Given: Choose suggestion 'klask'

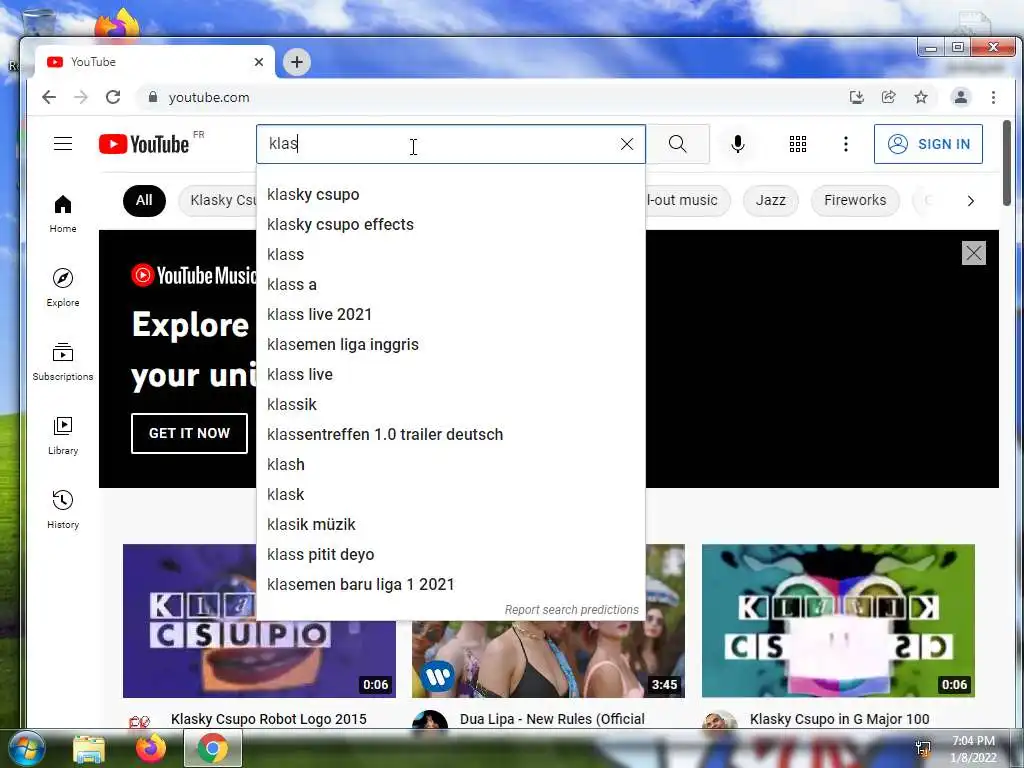Looking at the screenshot, I should (451, 495).
